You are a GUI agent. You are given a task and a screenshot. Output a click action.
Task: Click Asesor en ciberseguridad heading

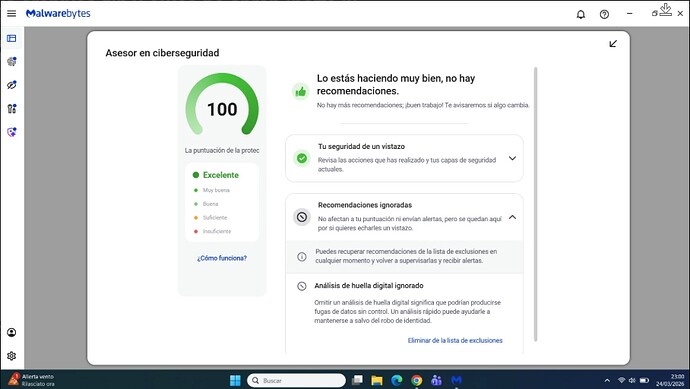coord(162,53)
